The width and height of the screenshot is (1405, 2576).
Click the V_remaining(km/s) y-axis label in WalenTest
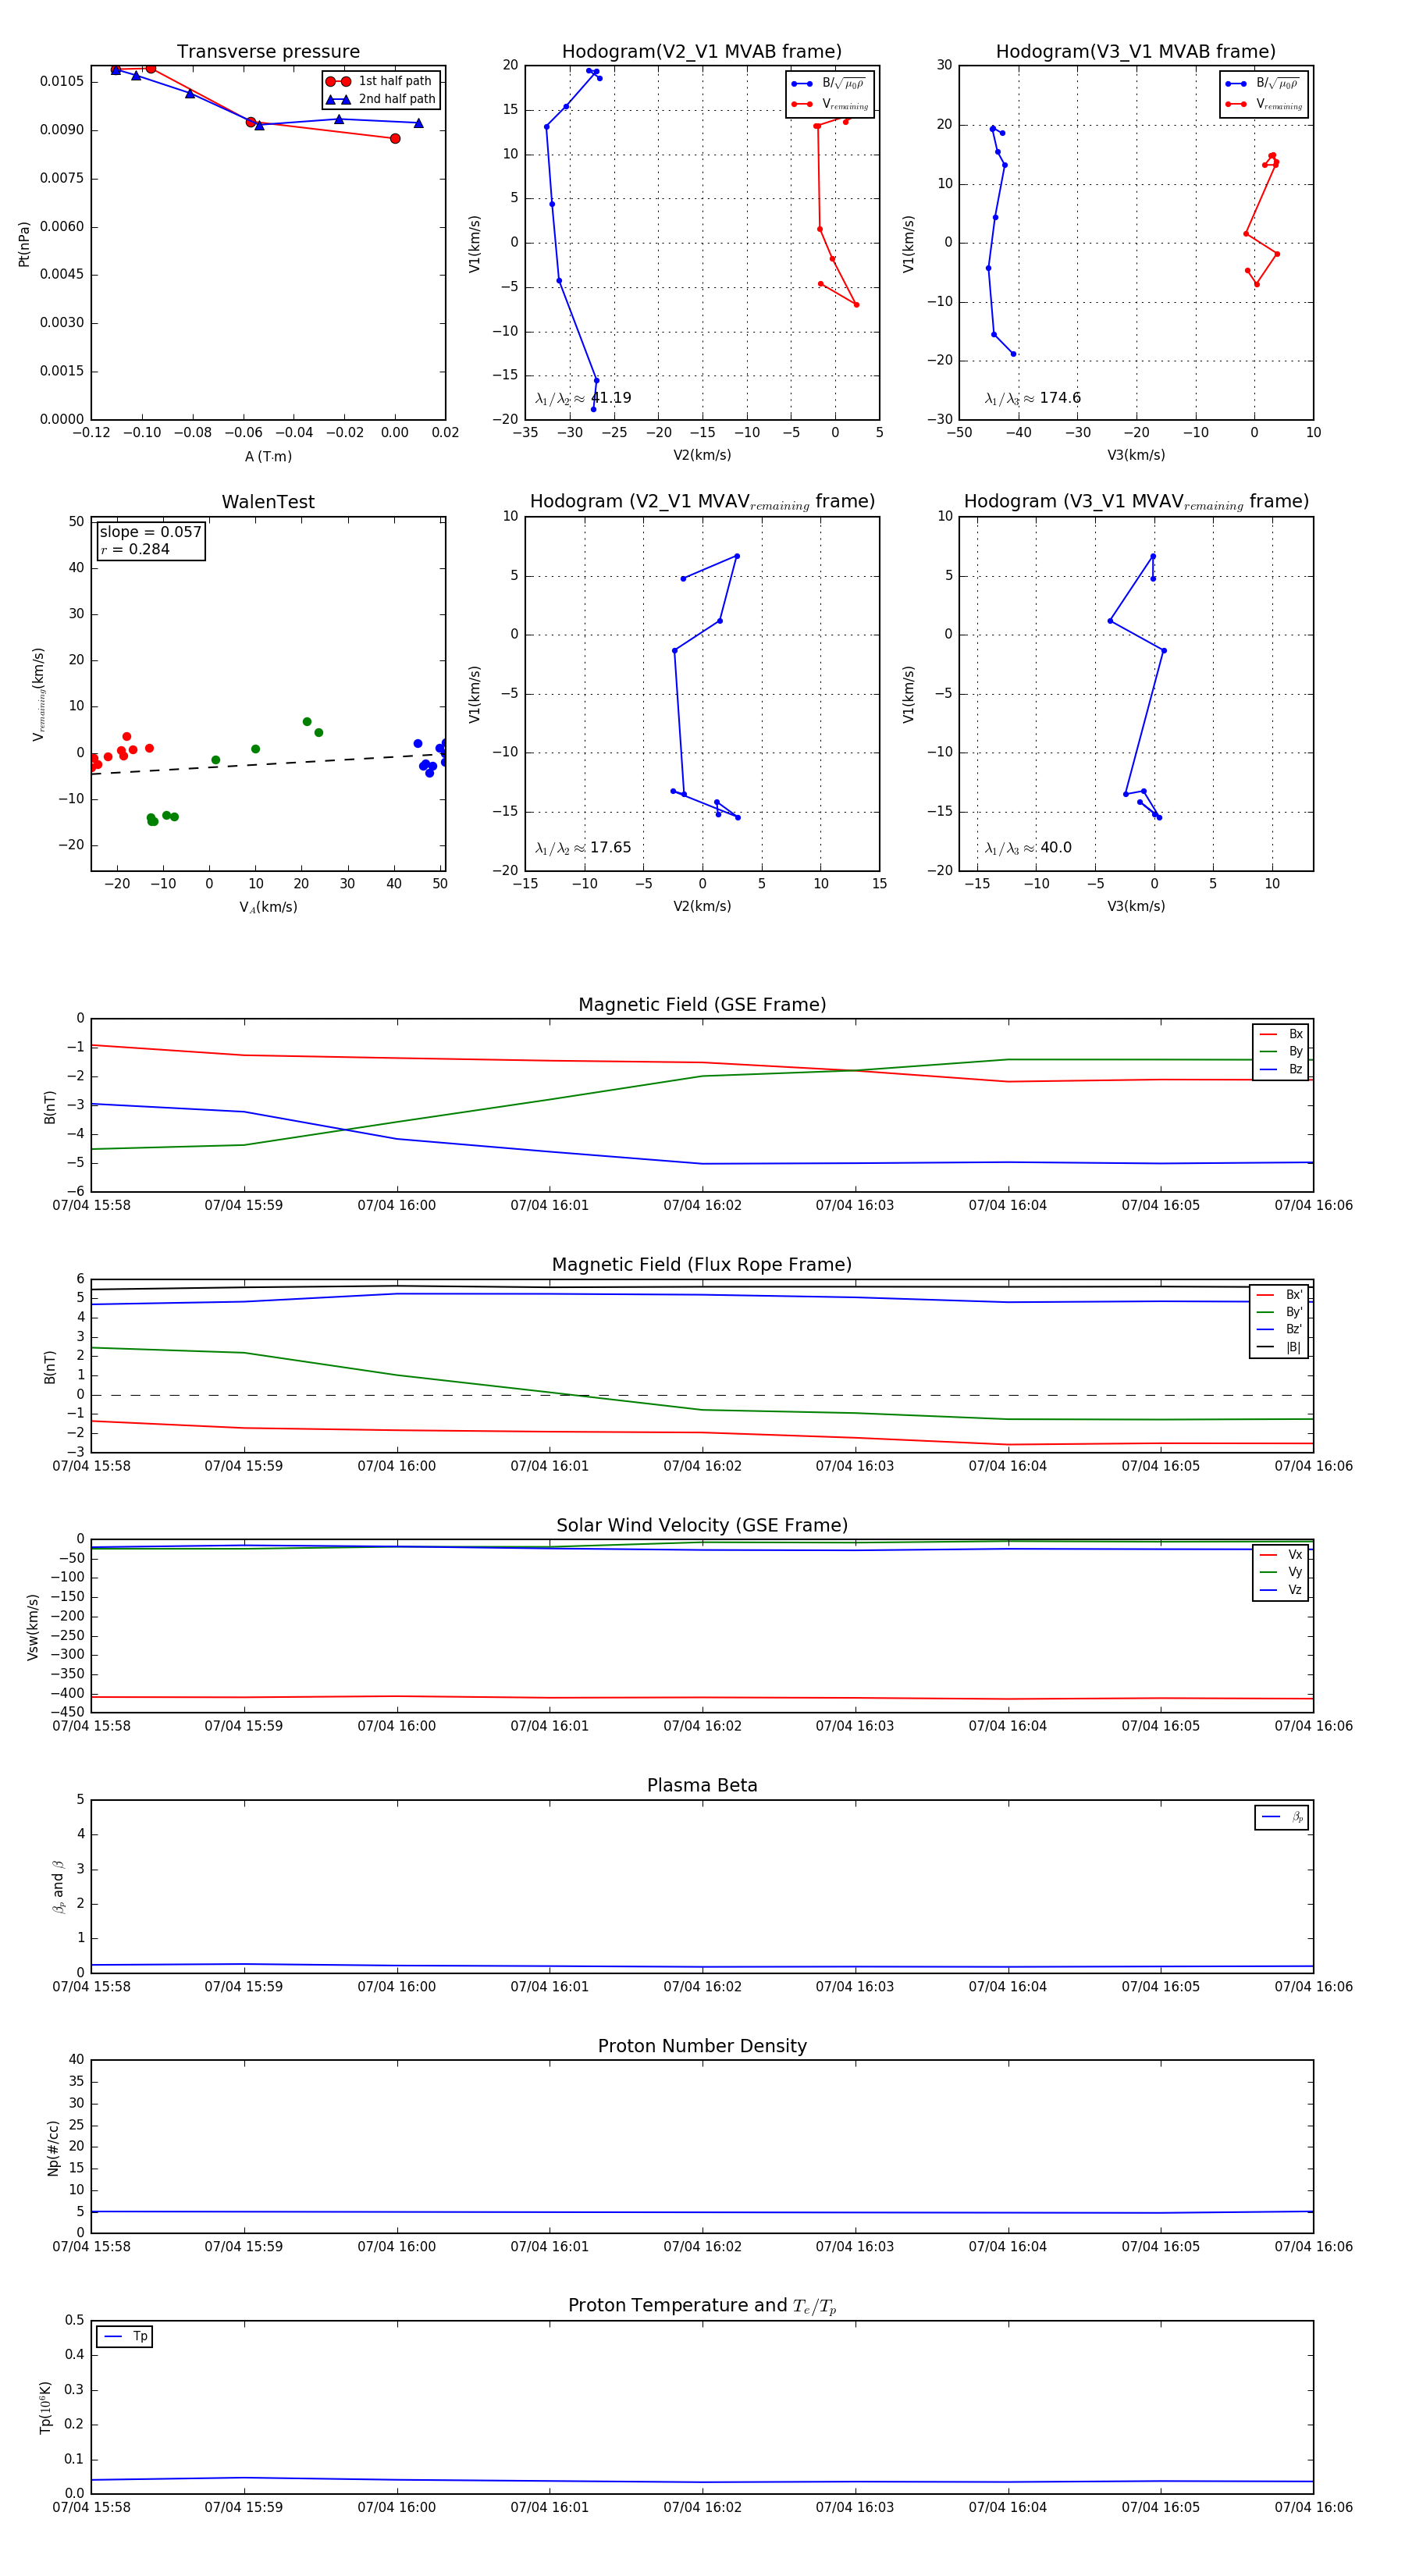point(39,695)
